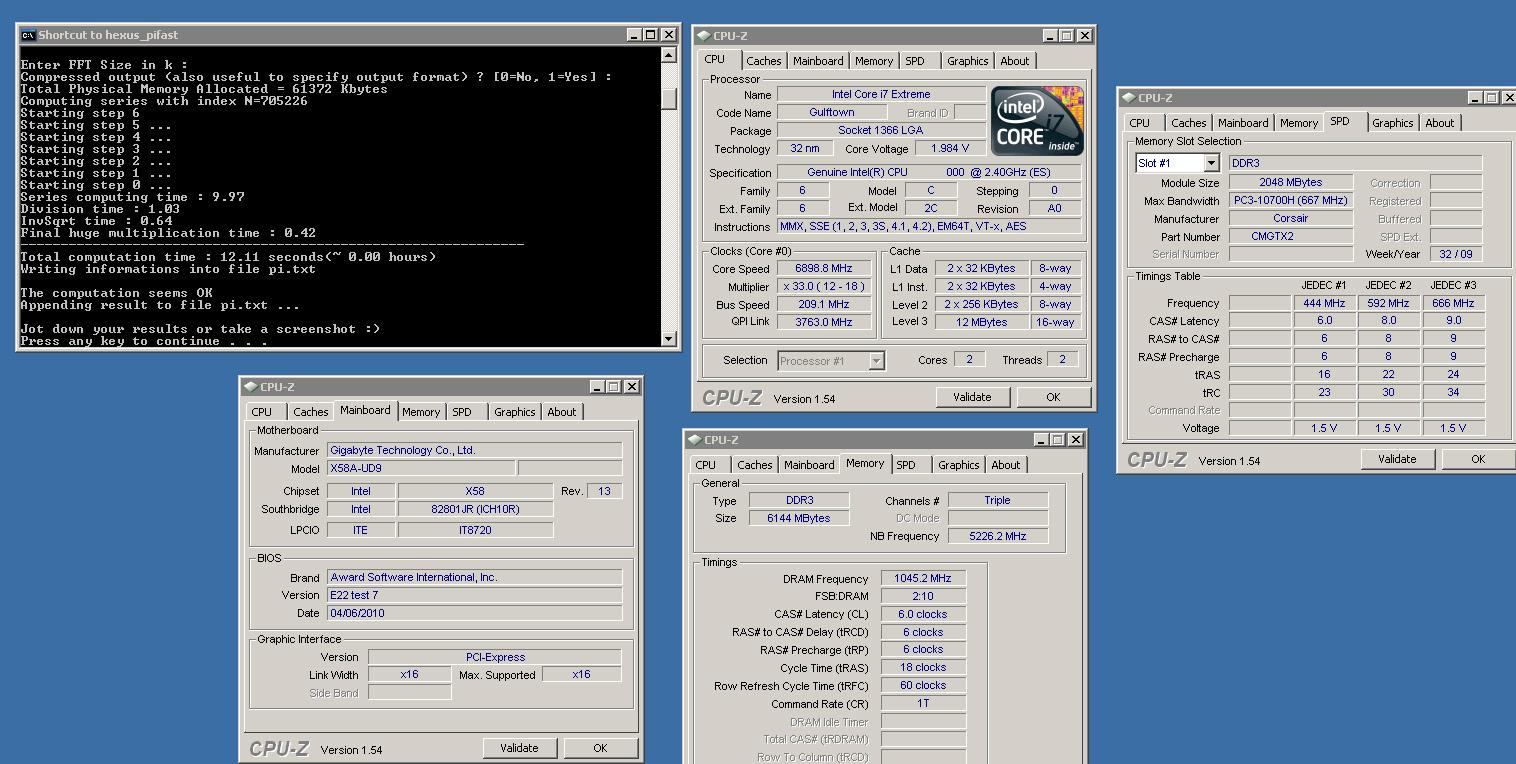The image size is (1516, 764).
Task: Click the NB Frequency 5226.2 MHz value
Action: (997, 536)
